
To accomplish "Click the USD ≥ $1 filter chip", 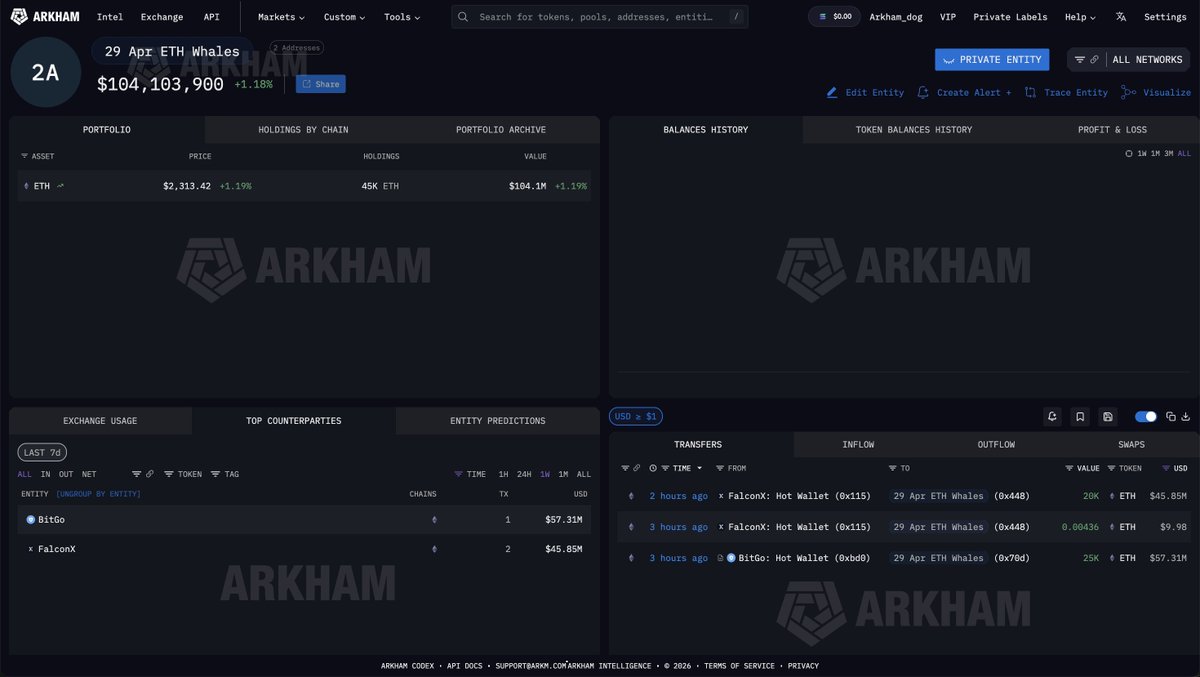I will (636, 416).
